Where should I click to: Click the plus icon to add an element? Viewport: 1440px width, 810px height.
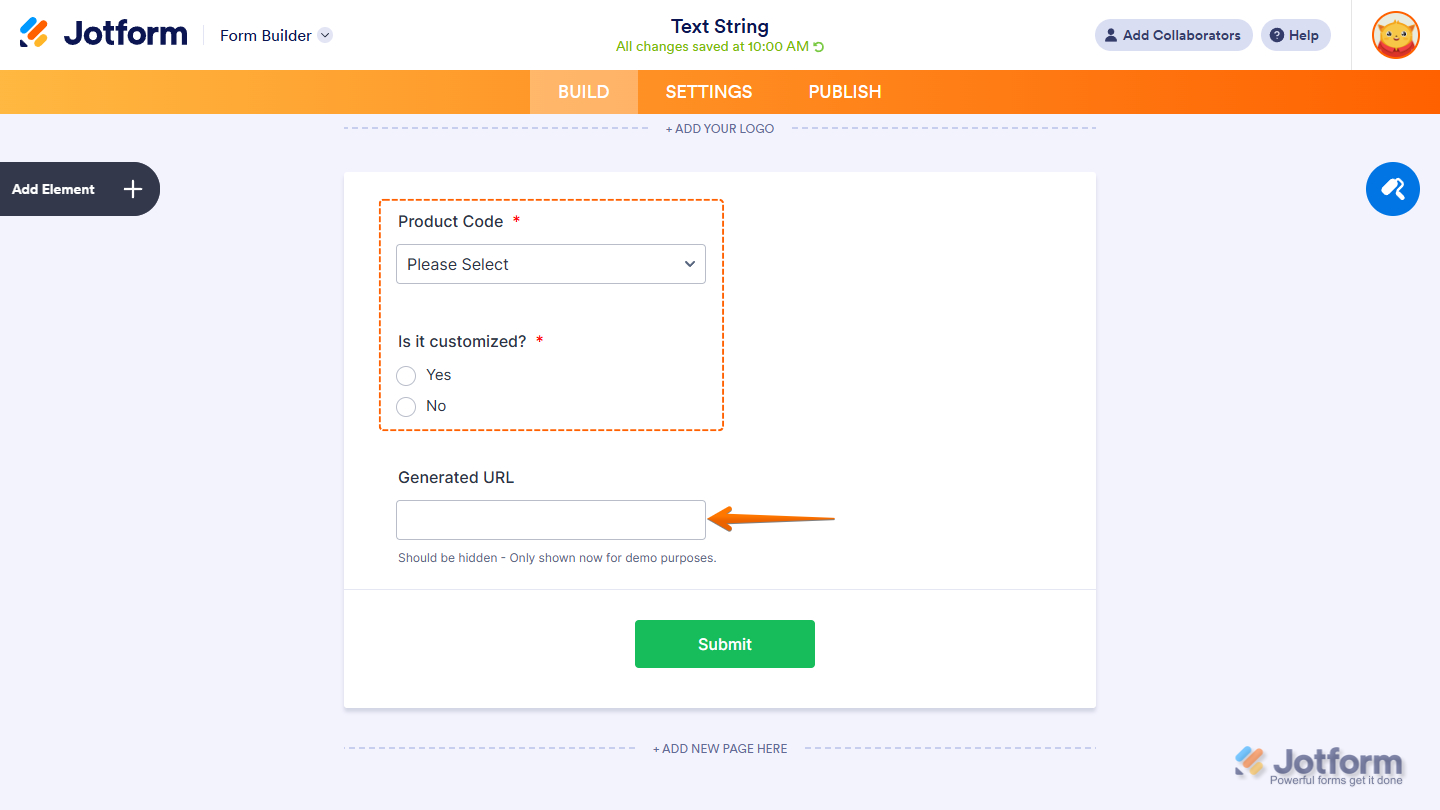click(131, 189)
